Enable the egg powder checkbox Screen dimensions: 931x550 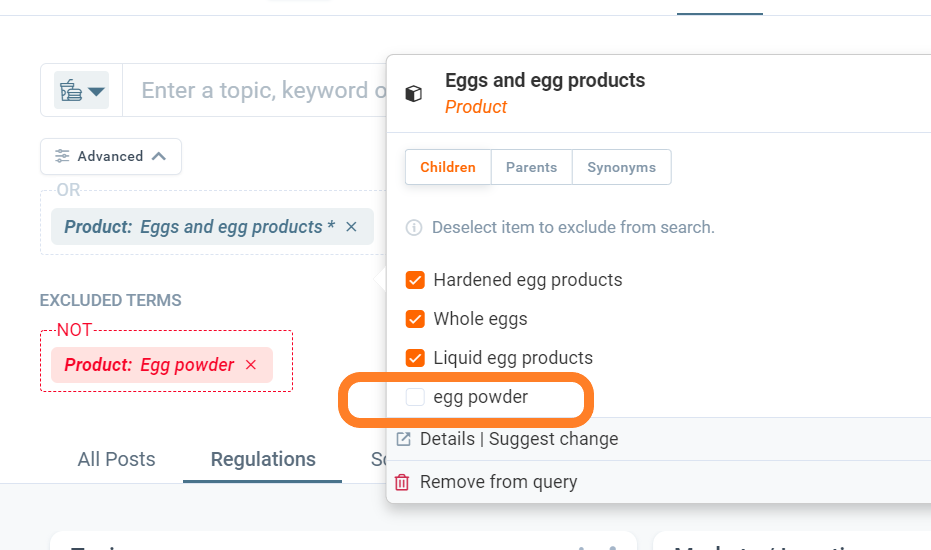tap(415, 398)
